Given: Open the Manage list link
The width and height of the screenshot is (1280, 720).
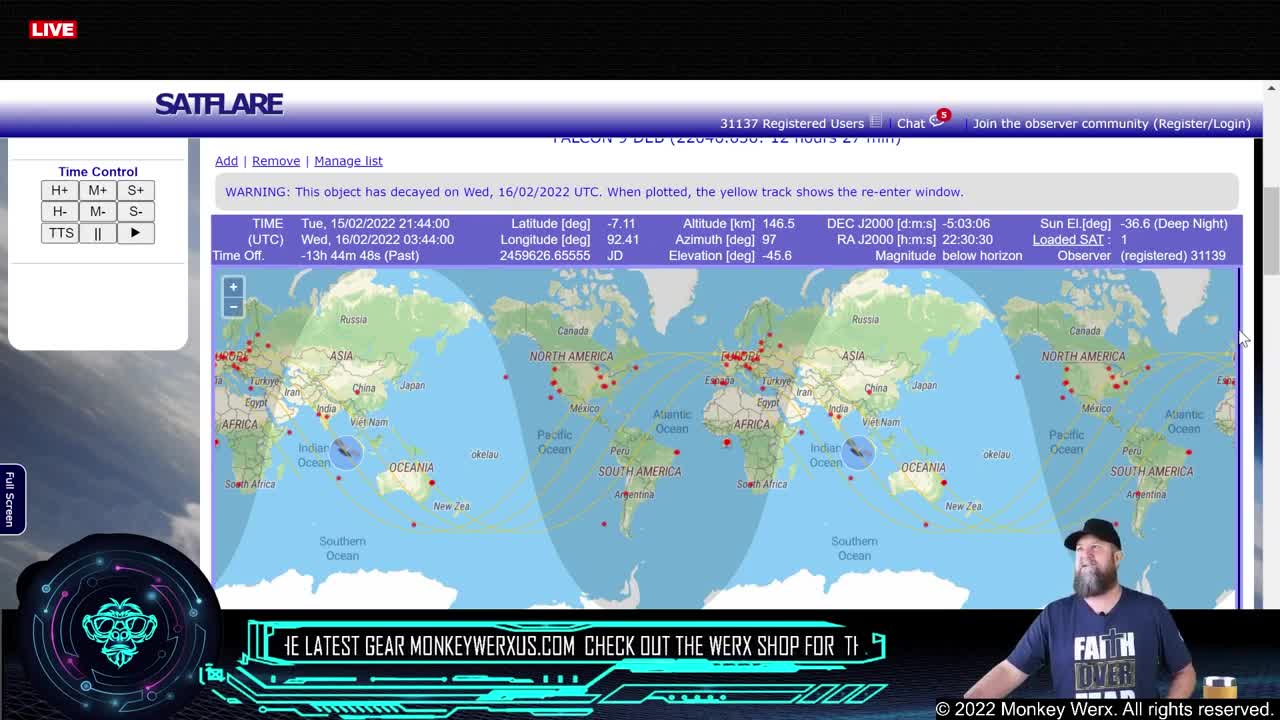Looking at the screenshot, I should (348, 161).
